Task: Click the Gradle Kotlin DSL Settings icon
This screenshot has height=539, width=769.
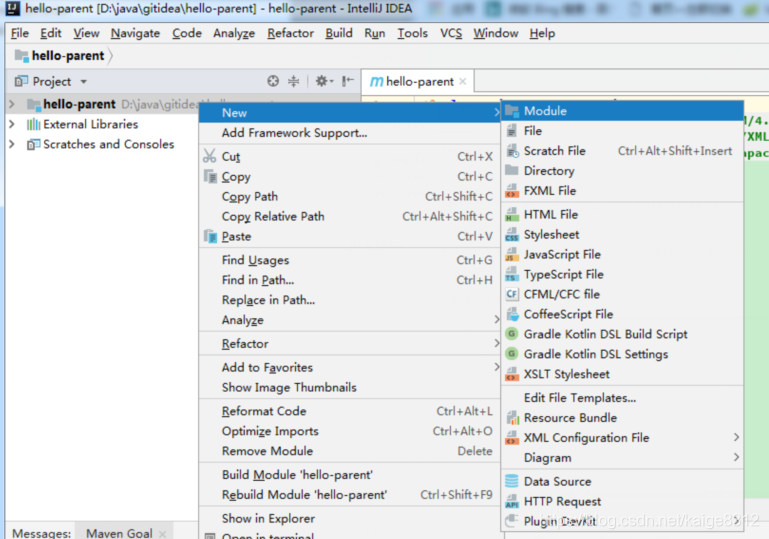Action: pos(512,354)
